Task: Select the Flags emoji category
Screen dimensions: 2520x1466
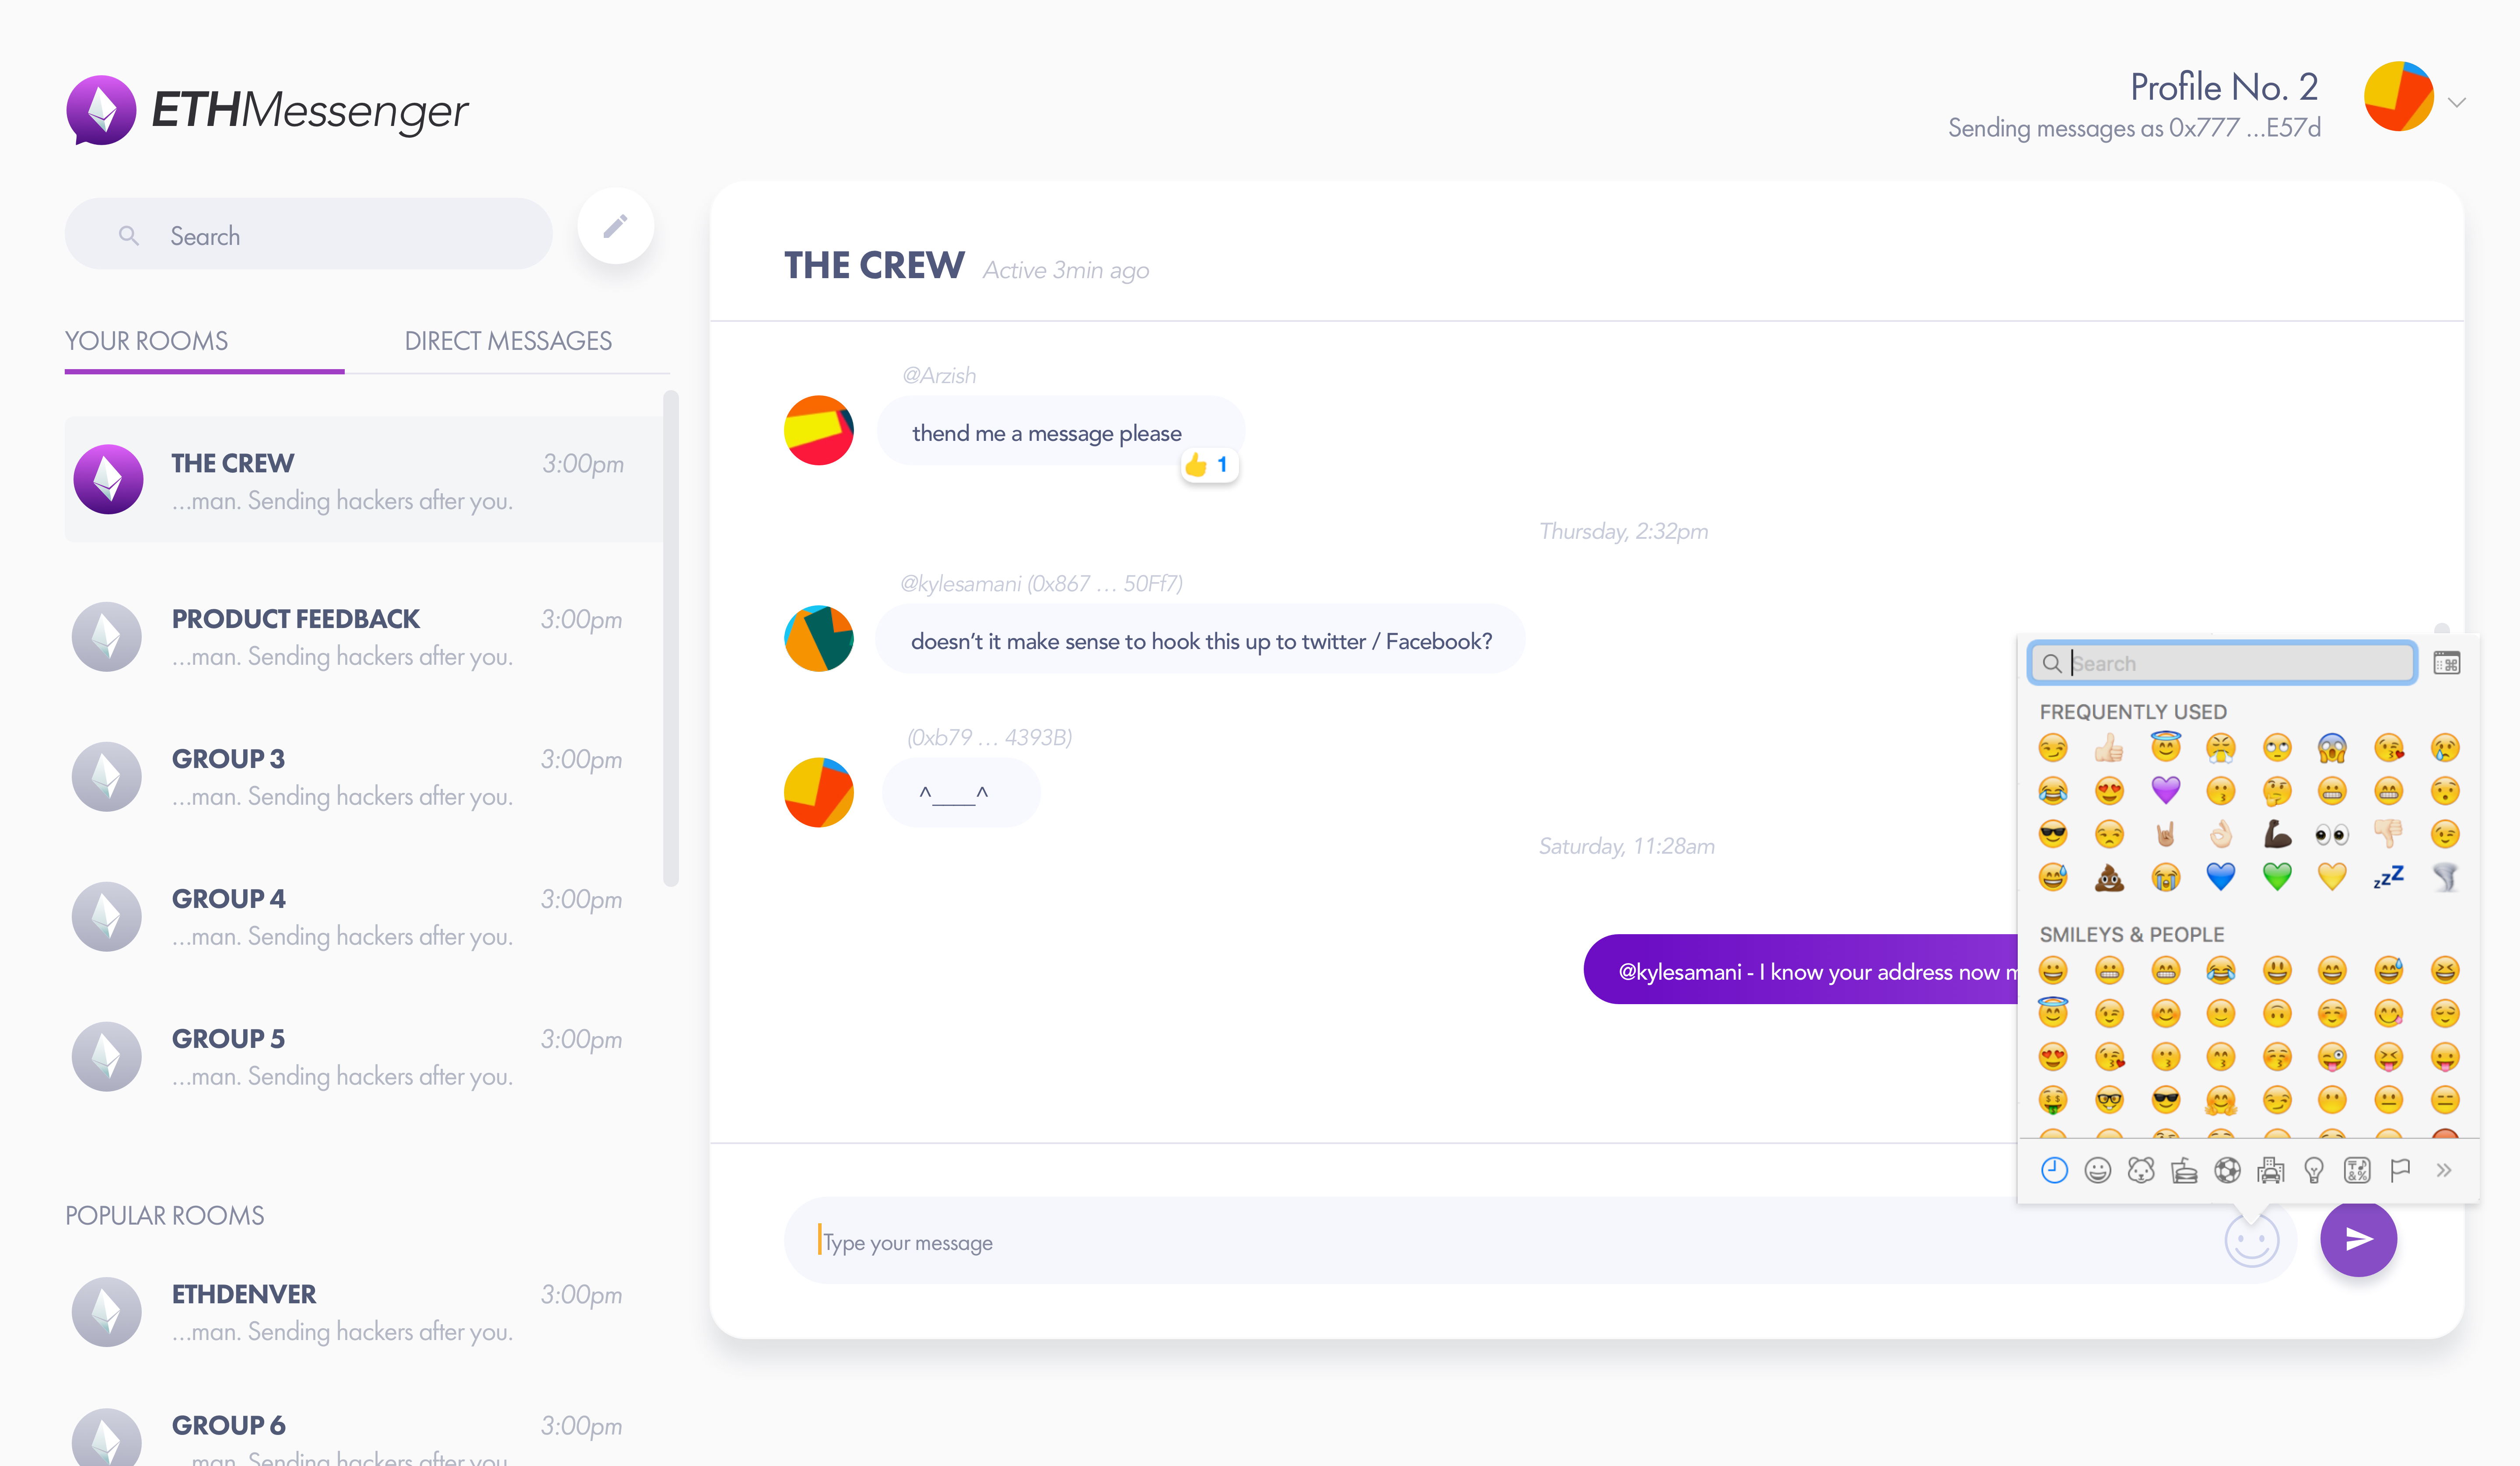Action: click(x=2400, y=1169)
